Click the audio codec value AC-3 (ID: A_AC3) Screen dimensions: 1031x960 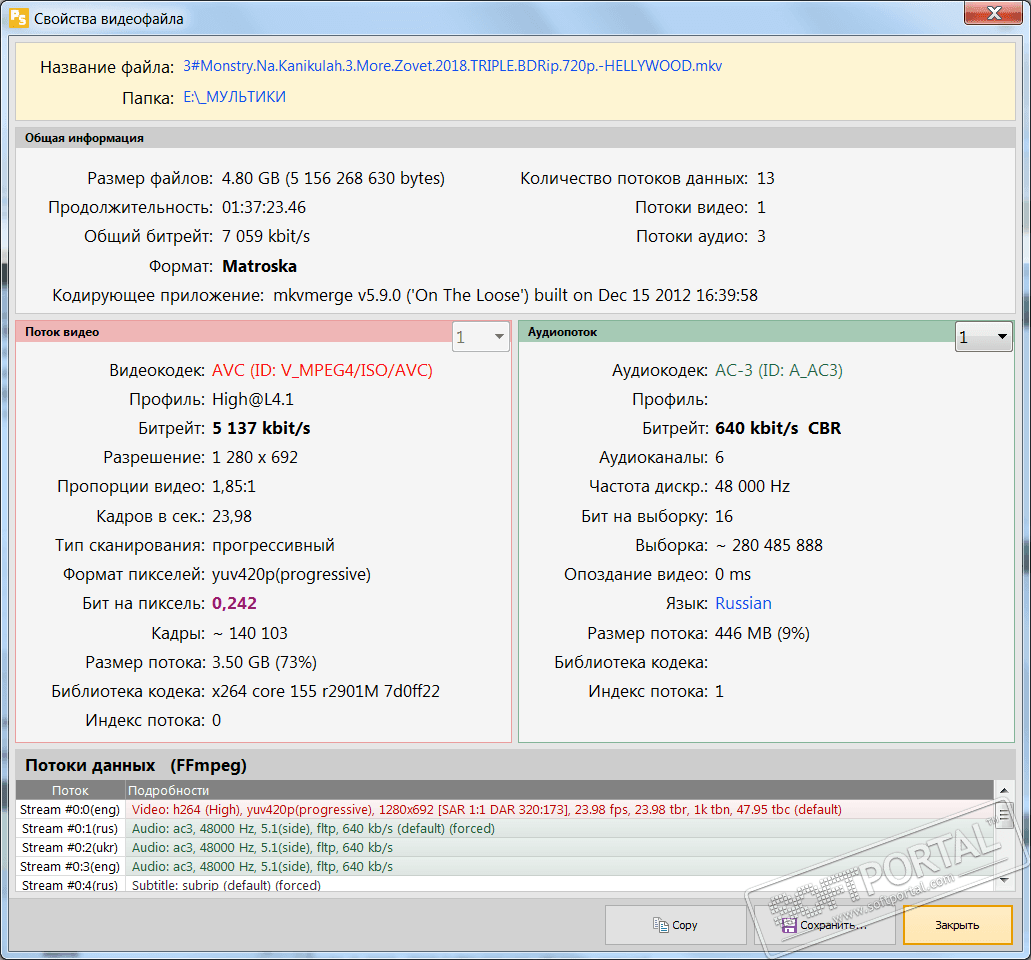pyautogui.click(x=779, y=370)
